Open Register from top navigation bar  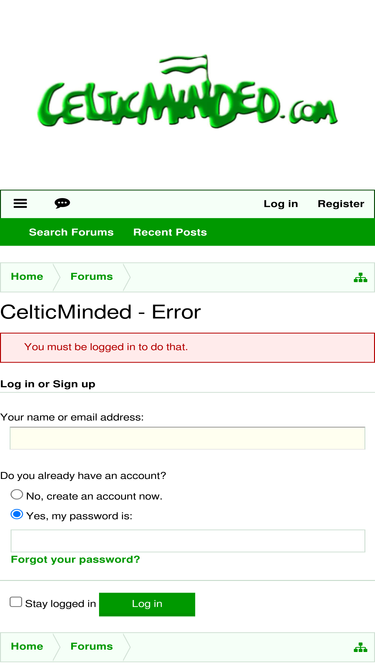point(341,204)
